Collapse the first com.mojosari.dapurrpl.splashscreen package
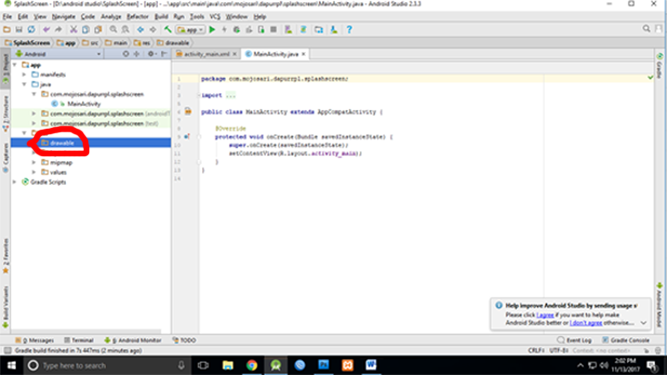 click(x=34, y=94)
